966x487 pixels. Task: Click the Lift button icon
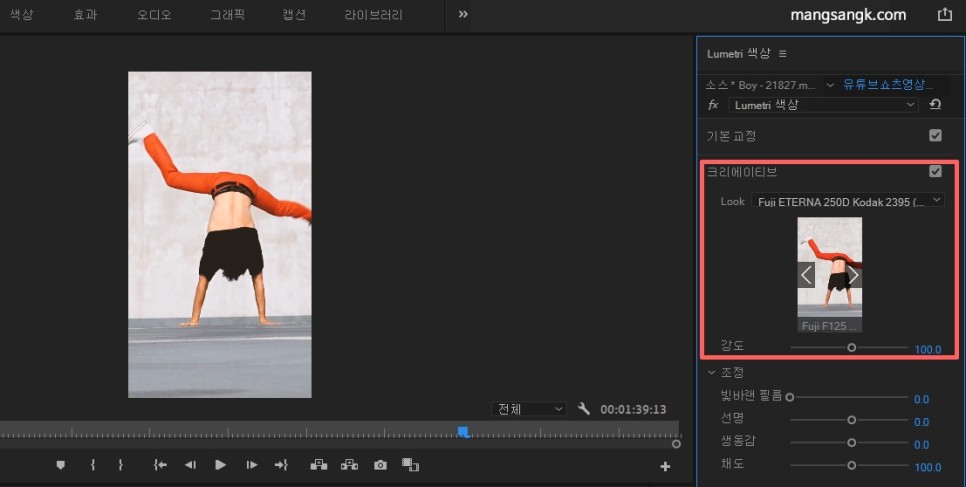319,465
